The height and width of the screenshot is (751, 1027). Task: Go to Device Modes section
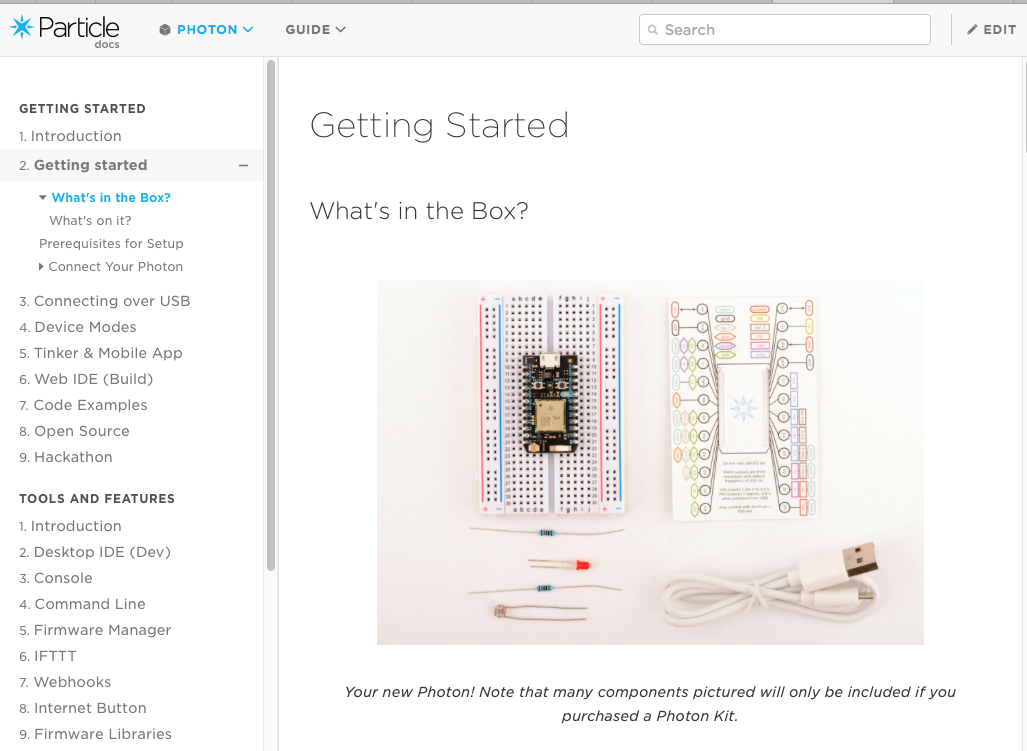coord(78,327)
